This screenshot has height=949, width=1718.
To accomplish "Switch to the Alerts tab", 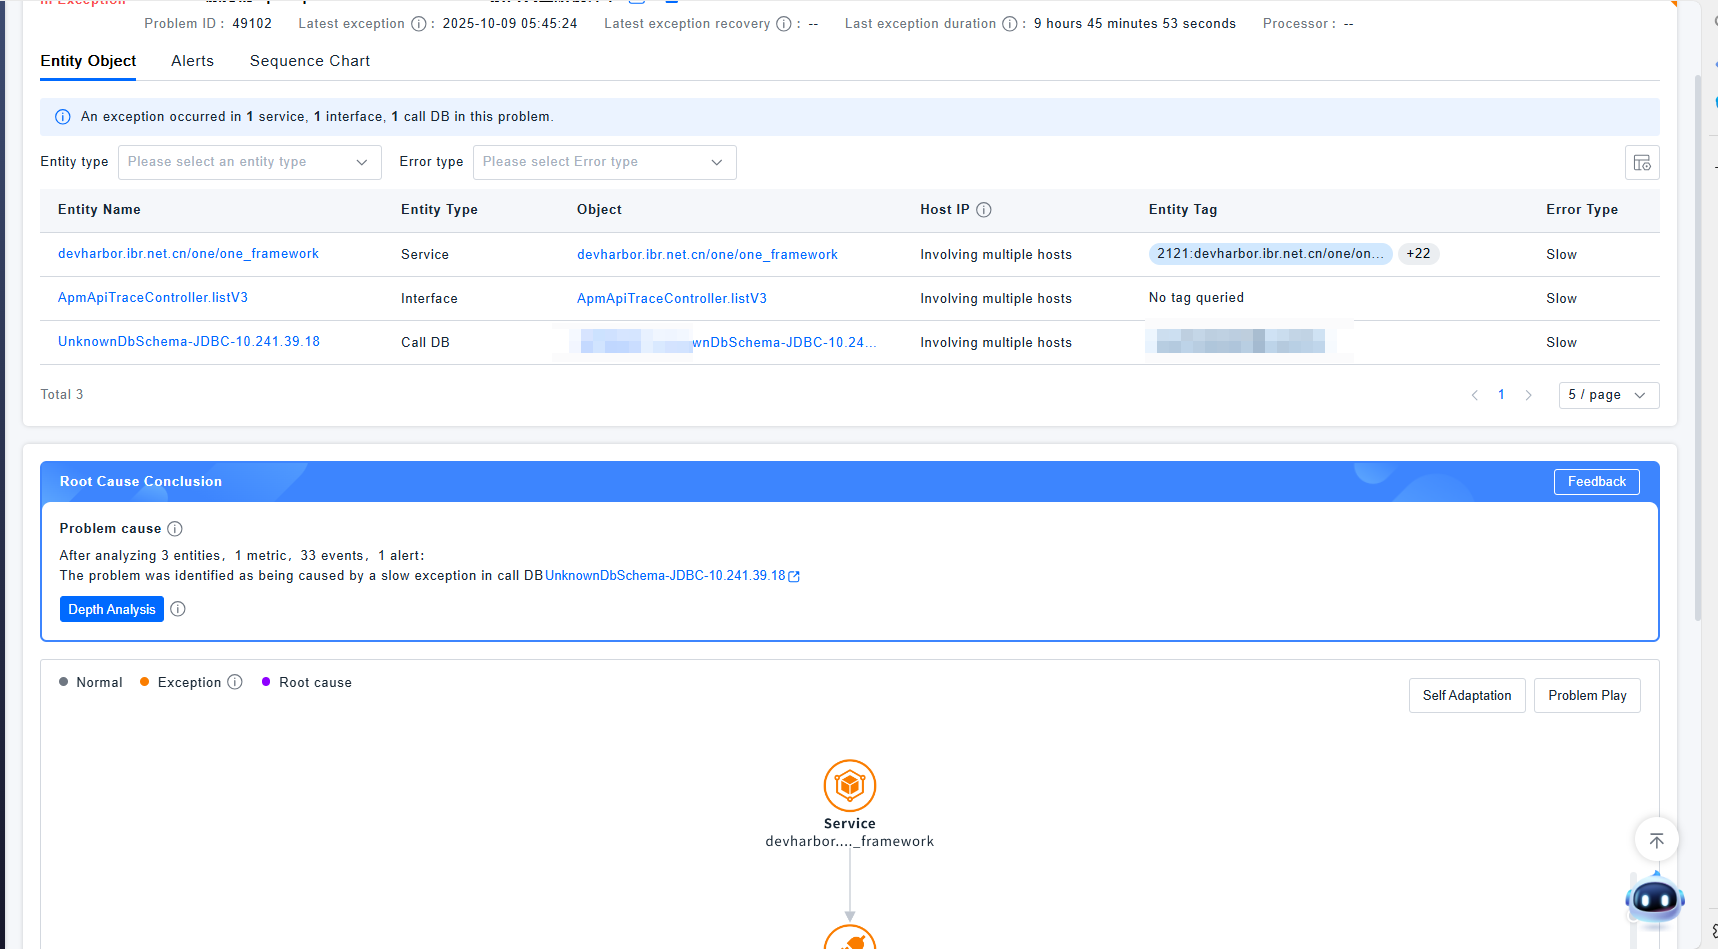I will (192, 61).
